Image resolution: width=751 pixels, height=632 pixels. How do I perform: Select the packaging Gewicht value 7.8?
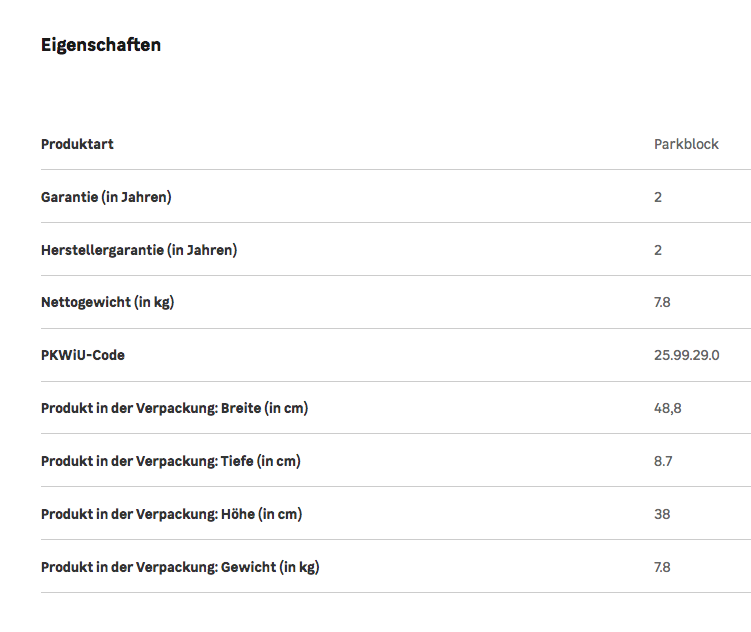[662, 567]
